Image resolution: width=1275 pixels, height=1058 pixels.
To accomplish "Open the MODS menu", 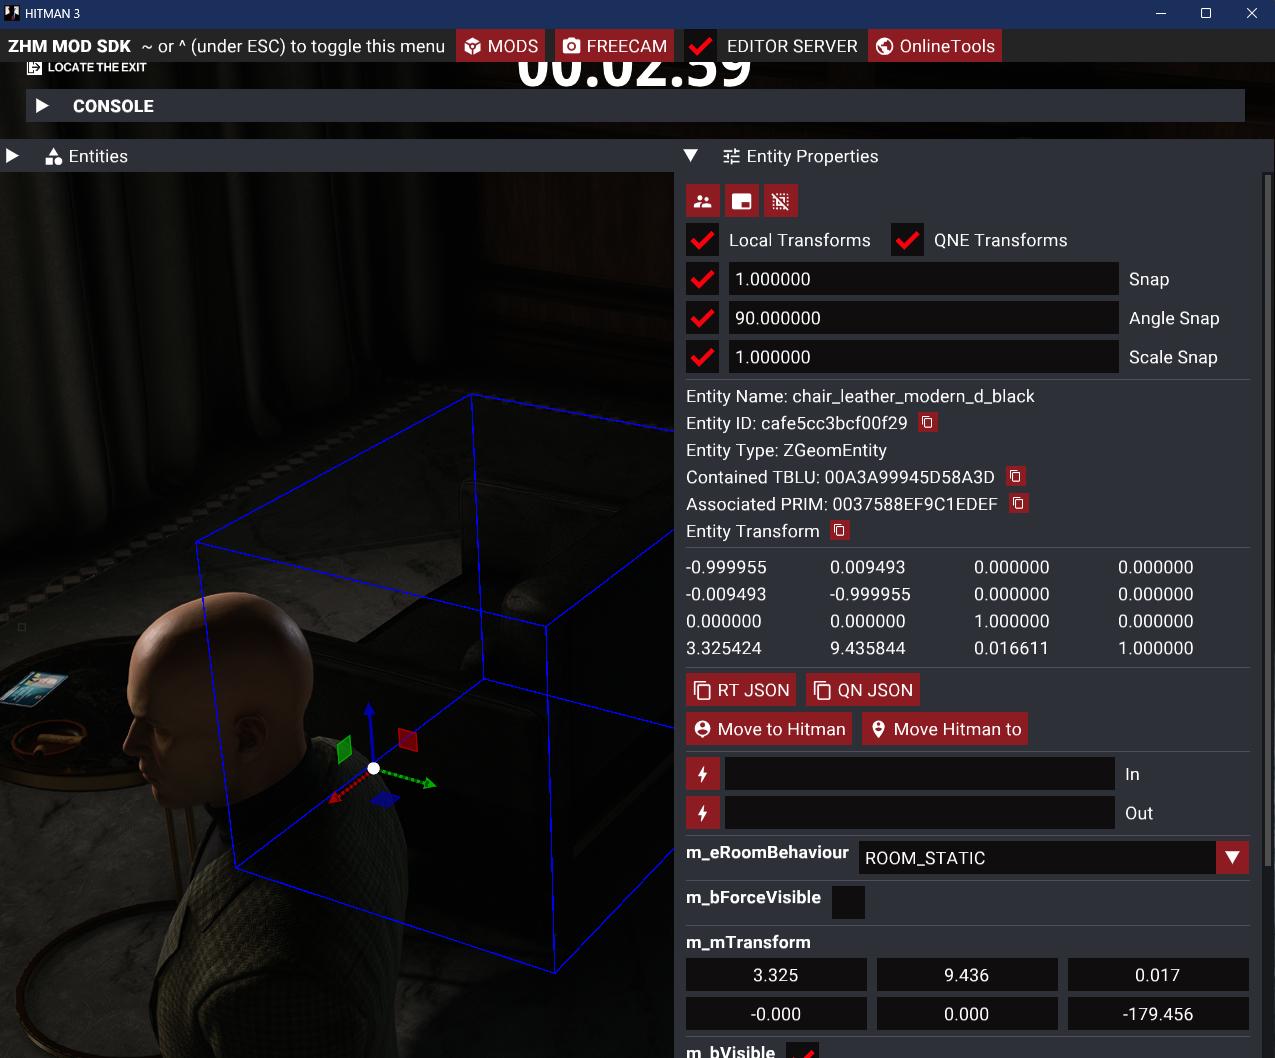I will (501, 46).
